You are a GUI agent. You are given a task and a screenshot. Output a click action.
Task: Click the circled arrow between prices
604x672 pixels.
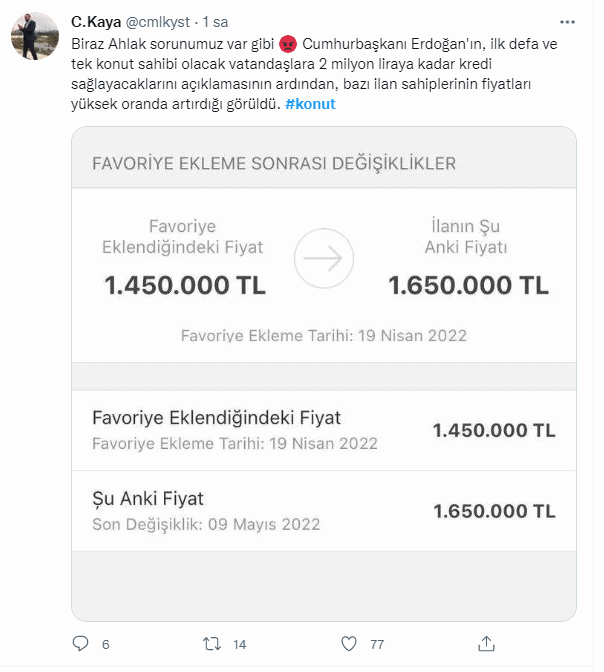coord(324,258)
